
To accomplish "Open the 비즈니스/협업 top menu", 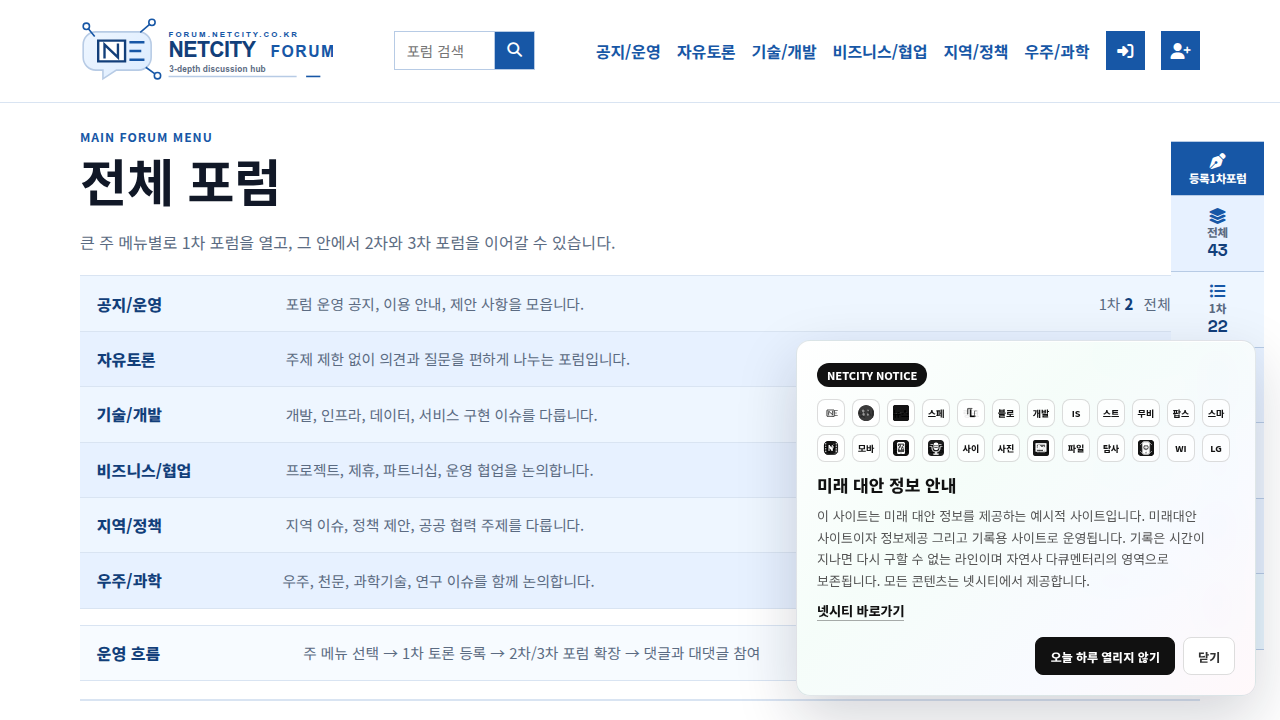I will coord(880,52).
